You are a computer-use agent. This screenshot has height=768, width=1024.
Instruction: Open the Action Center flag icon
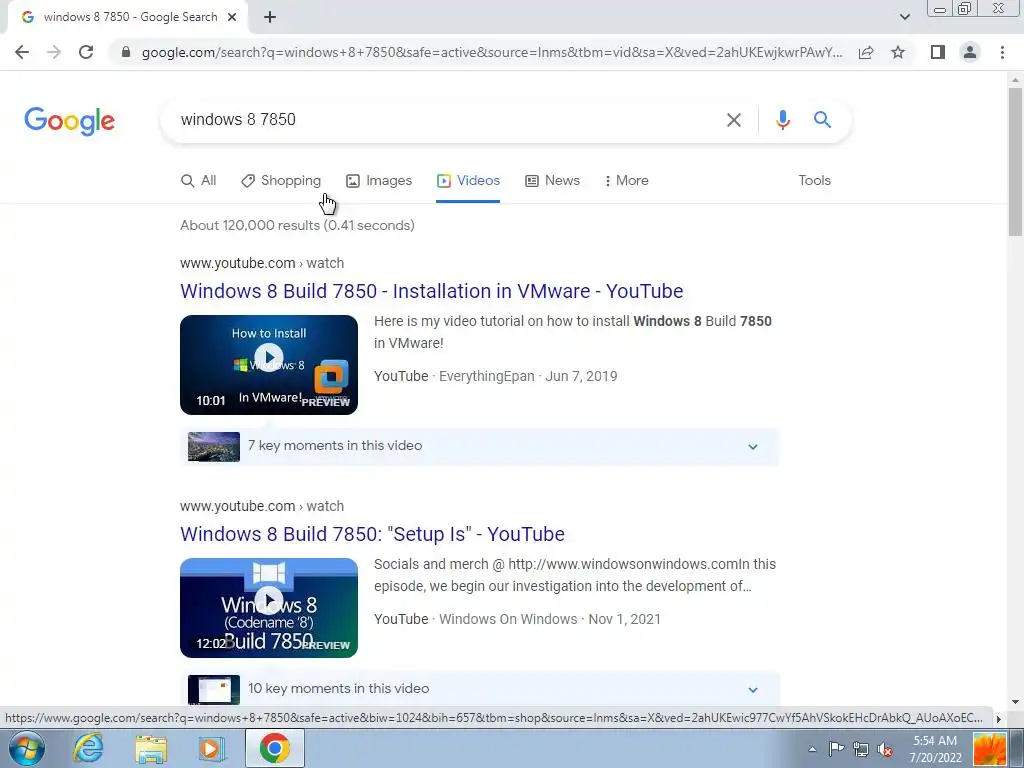pos(836,749)
